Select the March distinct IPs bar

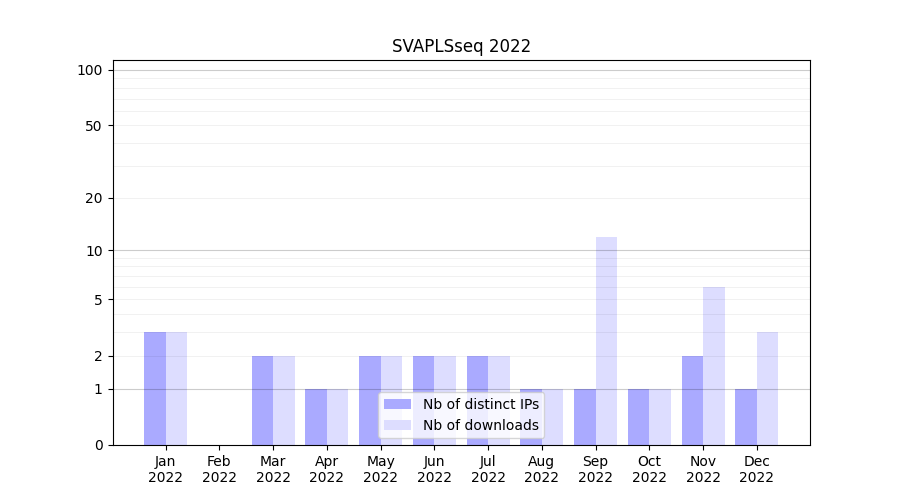(x=262, y=400)
